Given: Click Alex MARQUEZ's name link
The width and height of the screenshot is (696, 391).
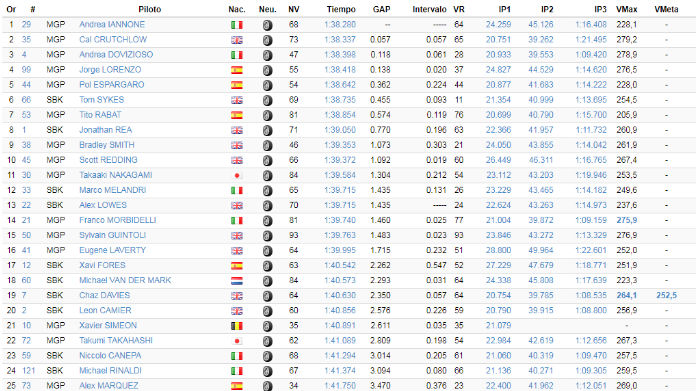Looking at the screenshot, I should coord(109,386).
